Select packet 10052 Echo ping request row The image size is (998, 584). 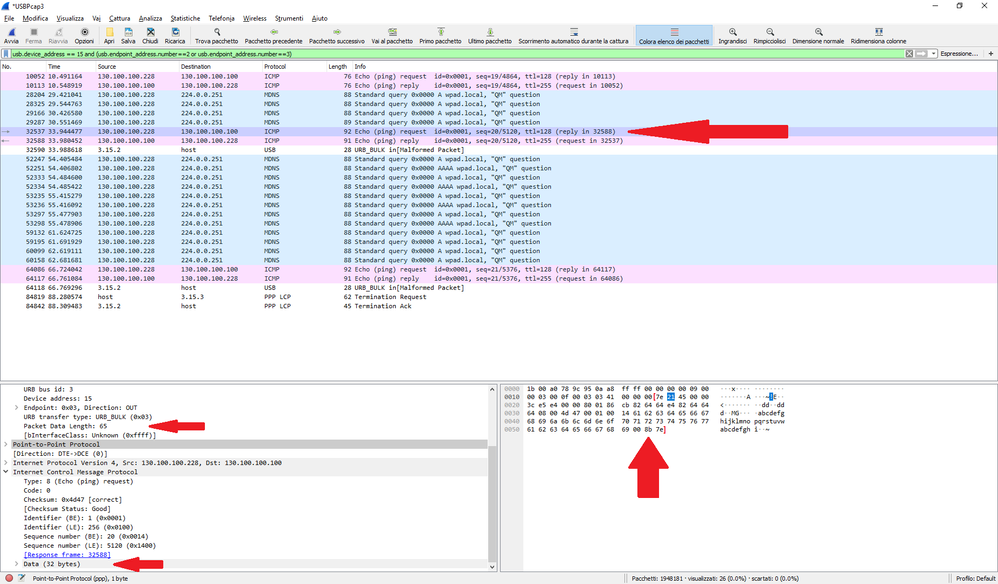coord(498,76)
